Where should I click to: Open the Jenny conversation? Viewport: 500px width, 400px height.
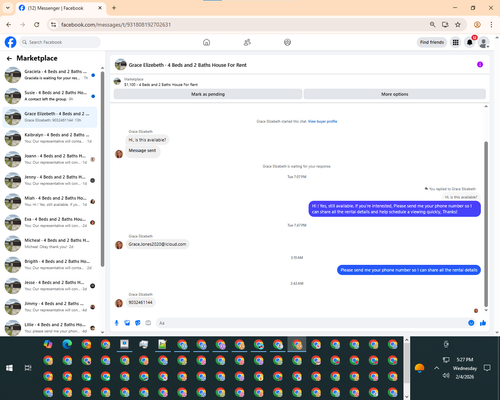(x=50, y=180)
